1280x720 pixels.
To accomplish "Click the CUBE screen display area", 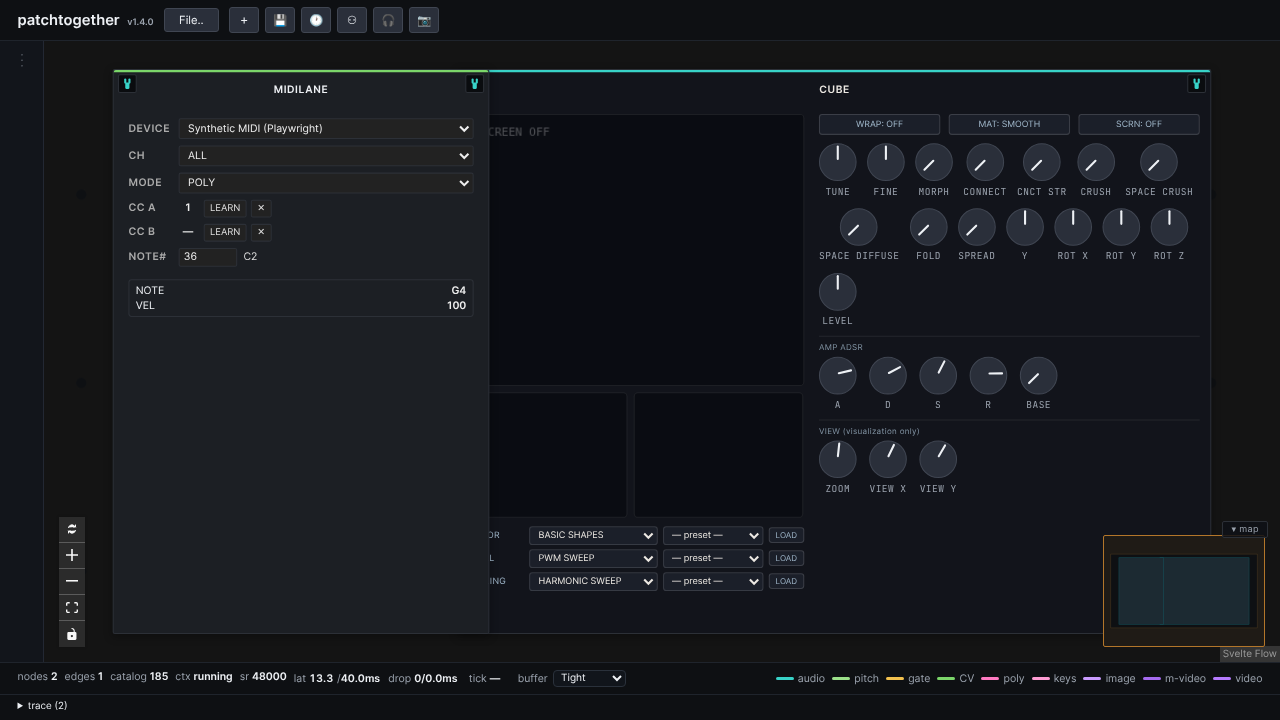I will coord(644,250).
